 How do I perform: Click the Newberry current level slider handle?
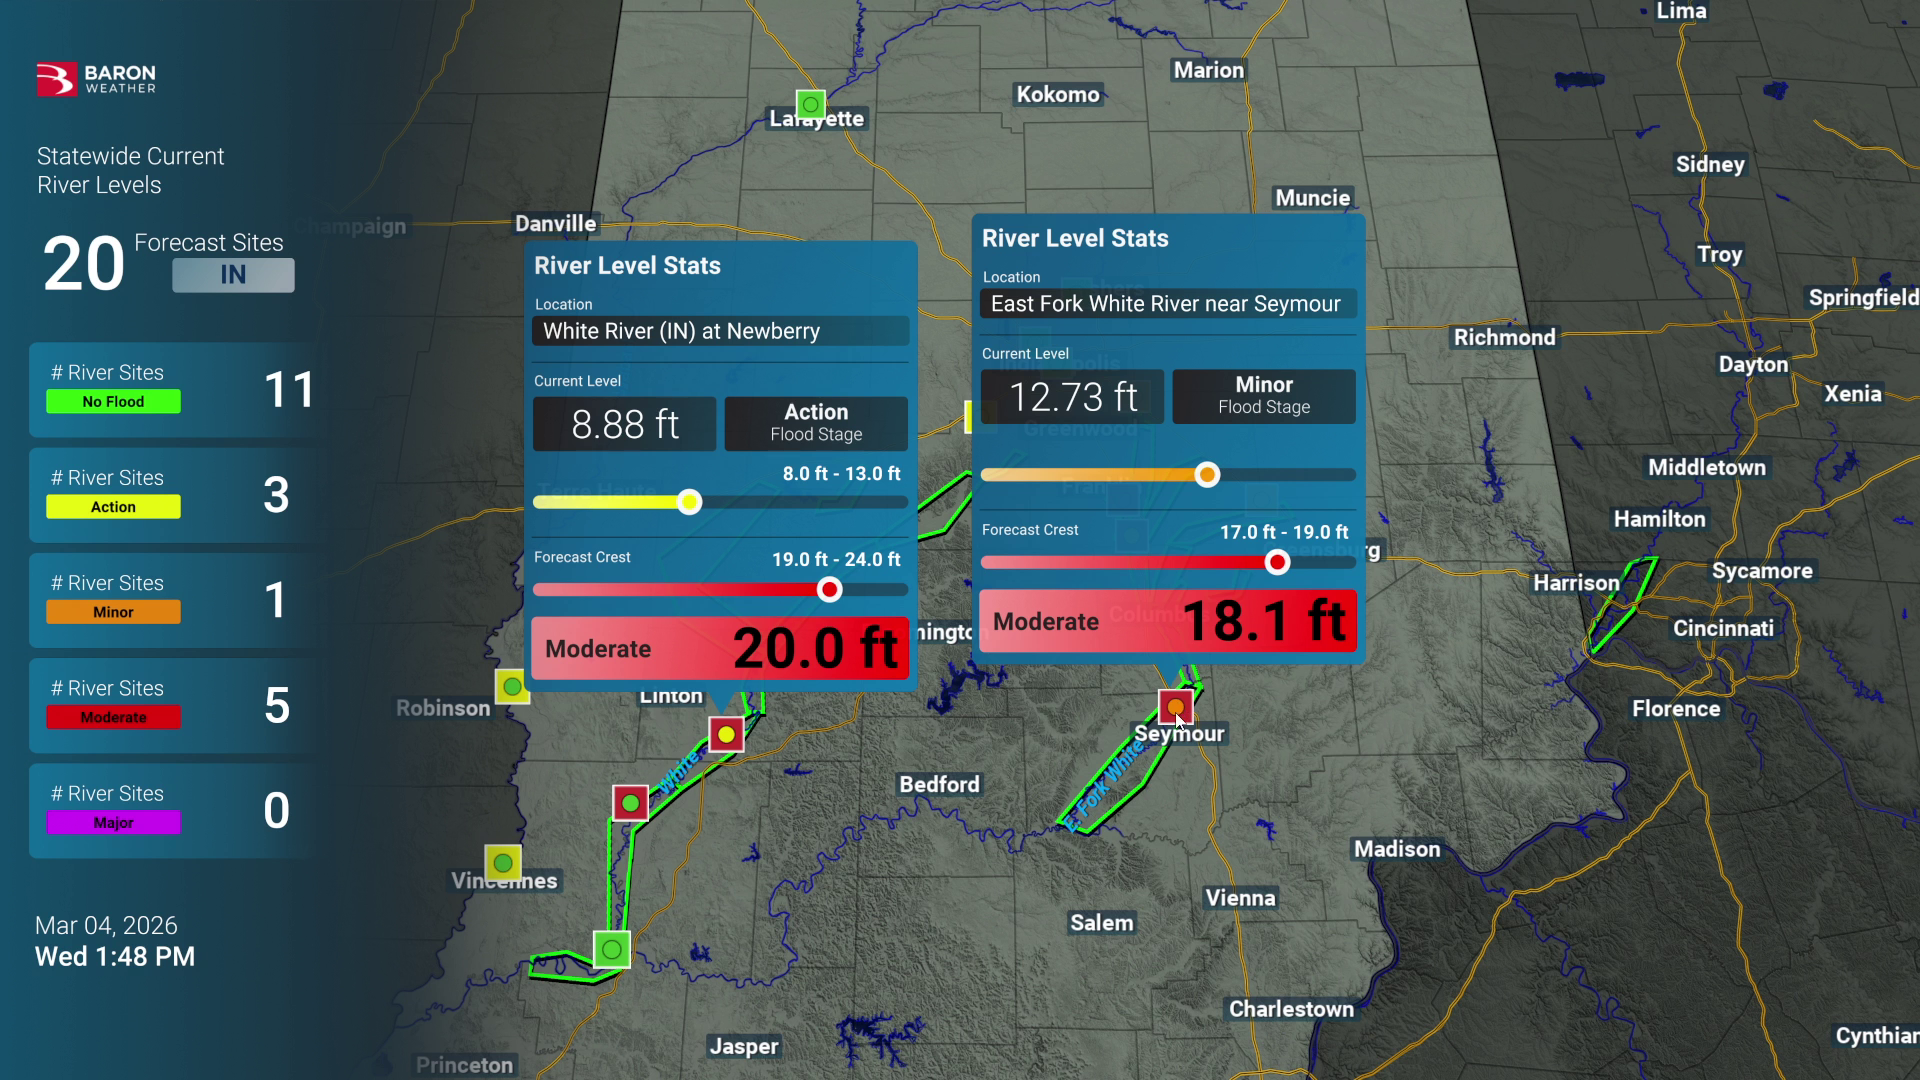pos(689,502)
